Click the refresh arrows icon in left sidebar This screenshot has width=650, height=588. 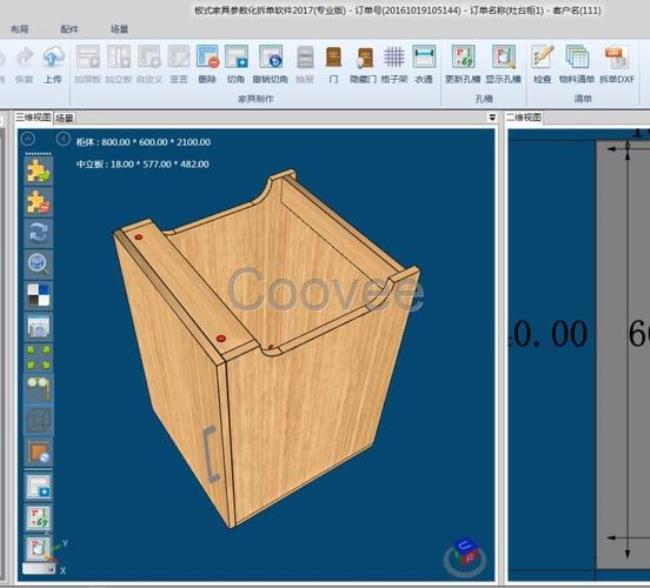[x=39, y=233]
